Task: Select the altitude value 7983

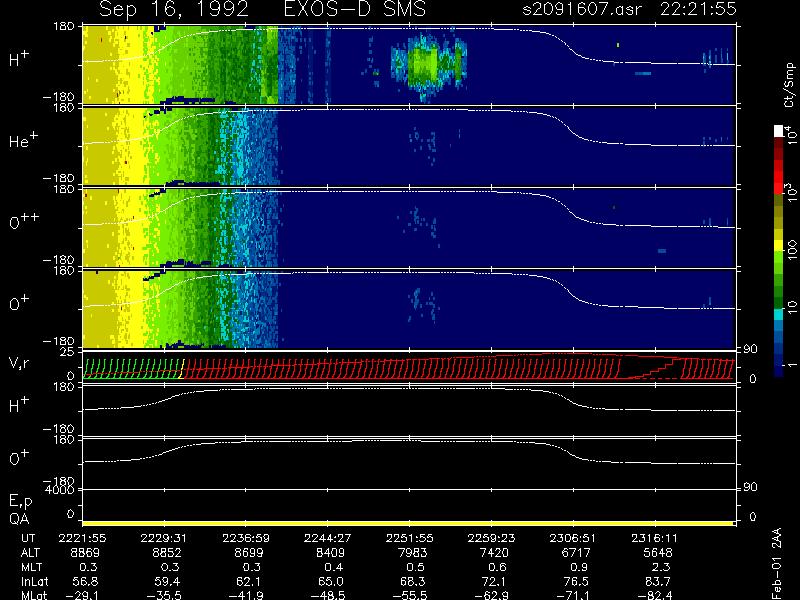Action: 411,553
